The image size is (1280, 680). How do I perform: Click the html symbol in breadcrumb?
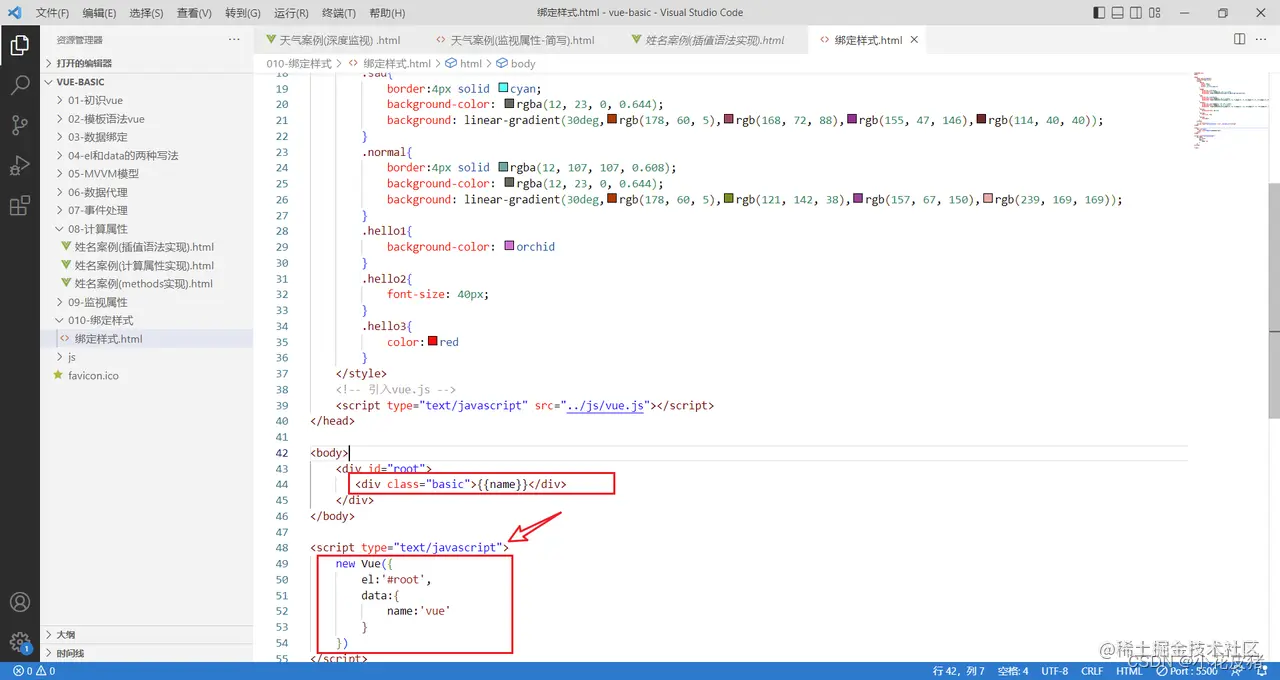463,63
